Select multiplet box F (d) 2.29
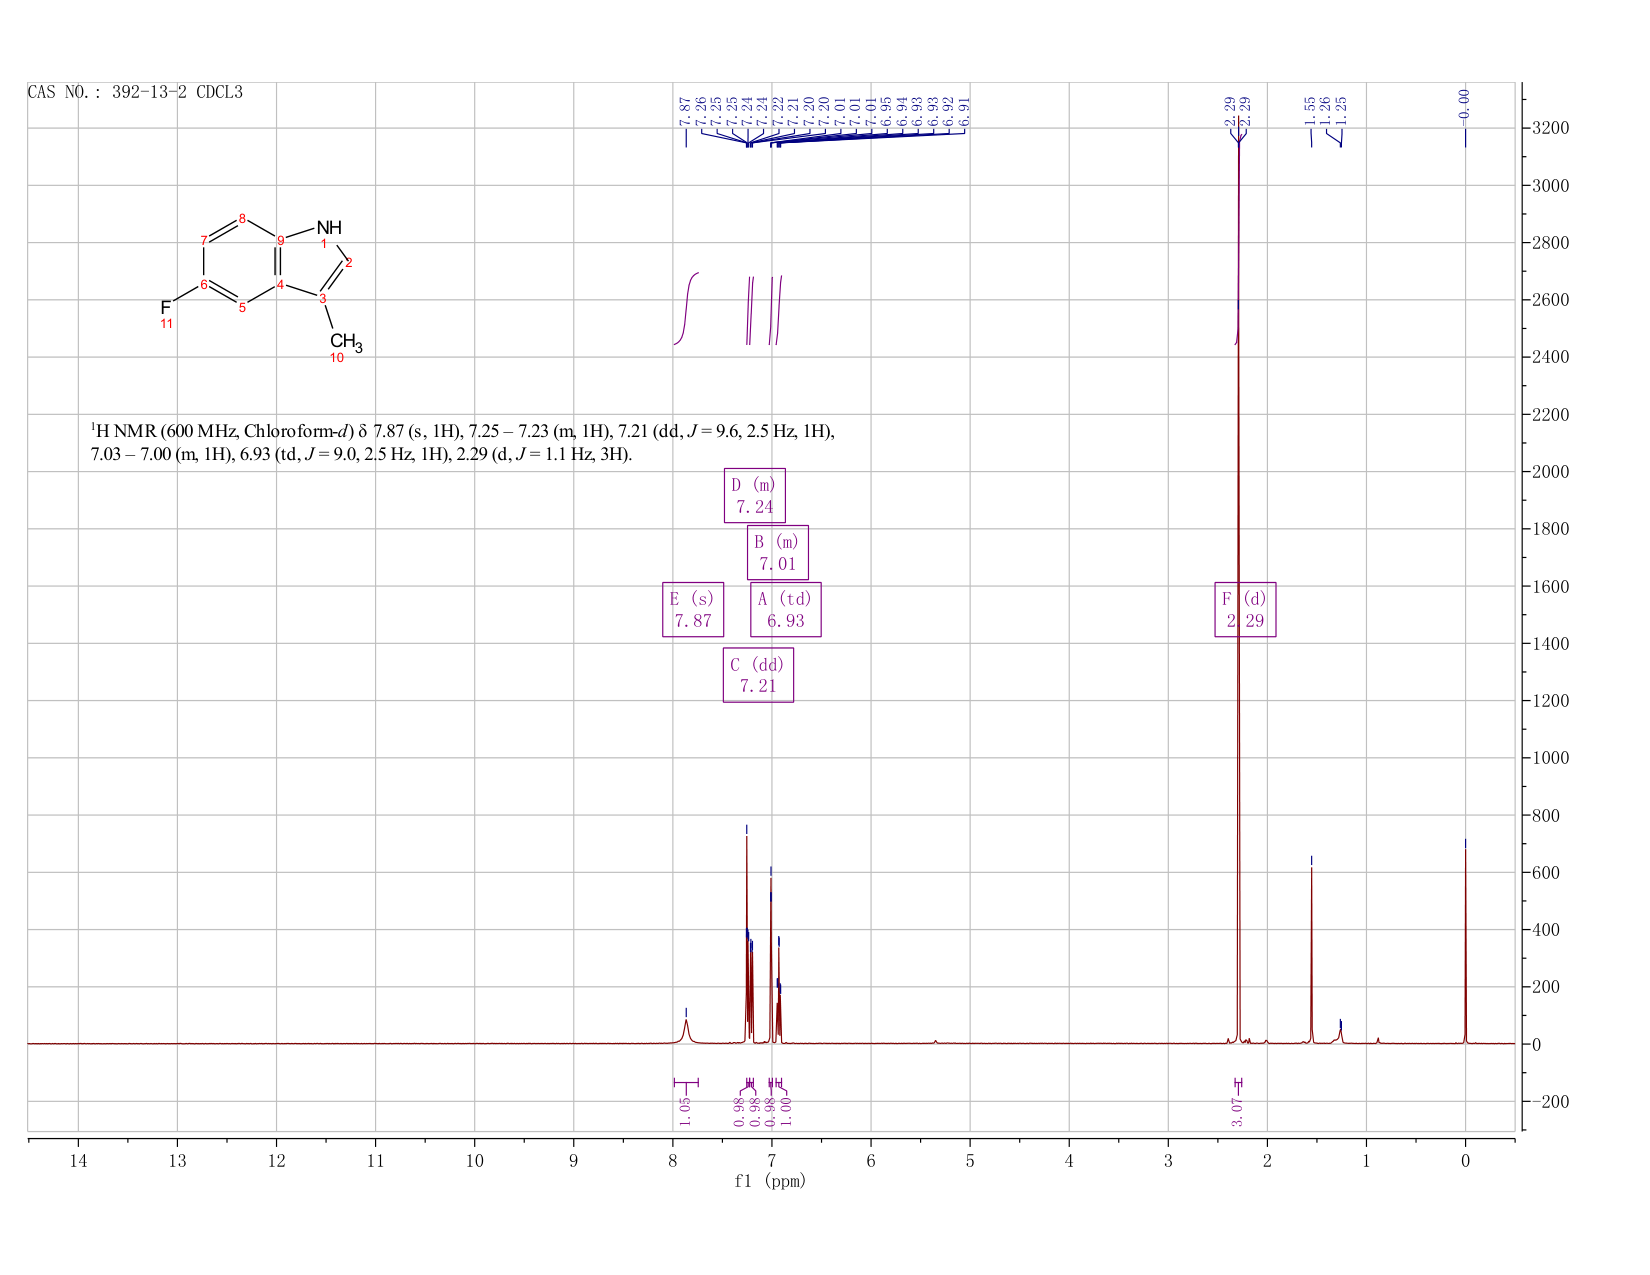 (x=1245, y=609)
